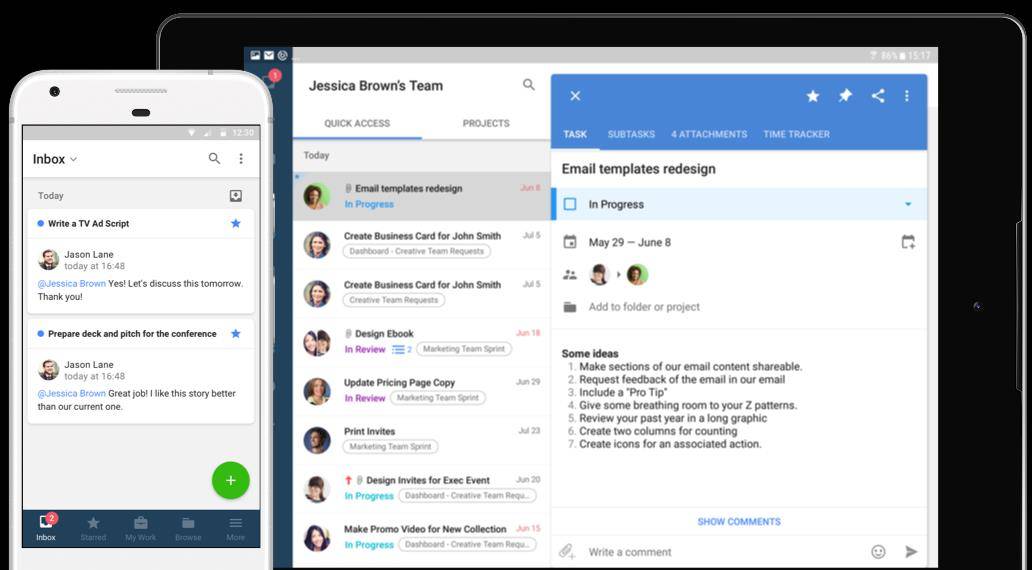Image resolution: width=1032 pixels, height=570 pixels.
Task: Click the mail icon in tablet status bar
Action: click(x=269, y=55)
